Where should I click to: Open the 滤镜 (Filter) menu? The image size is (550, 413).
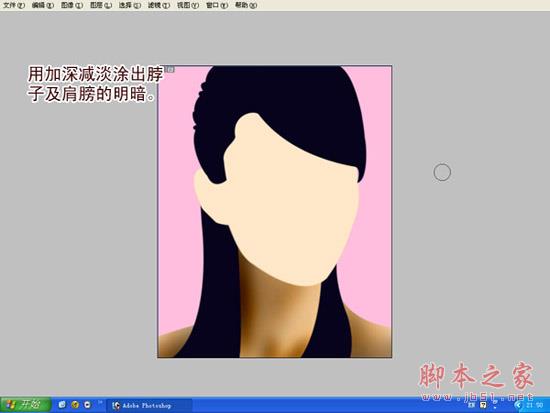159,5
